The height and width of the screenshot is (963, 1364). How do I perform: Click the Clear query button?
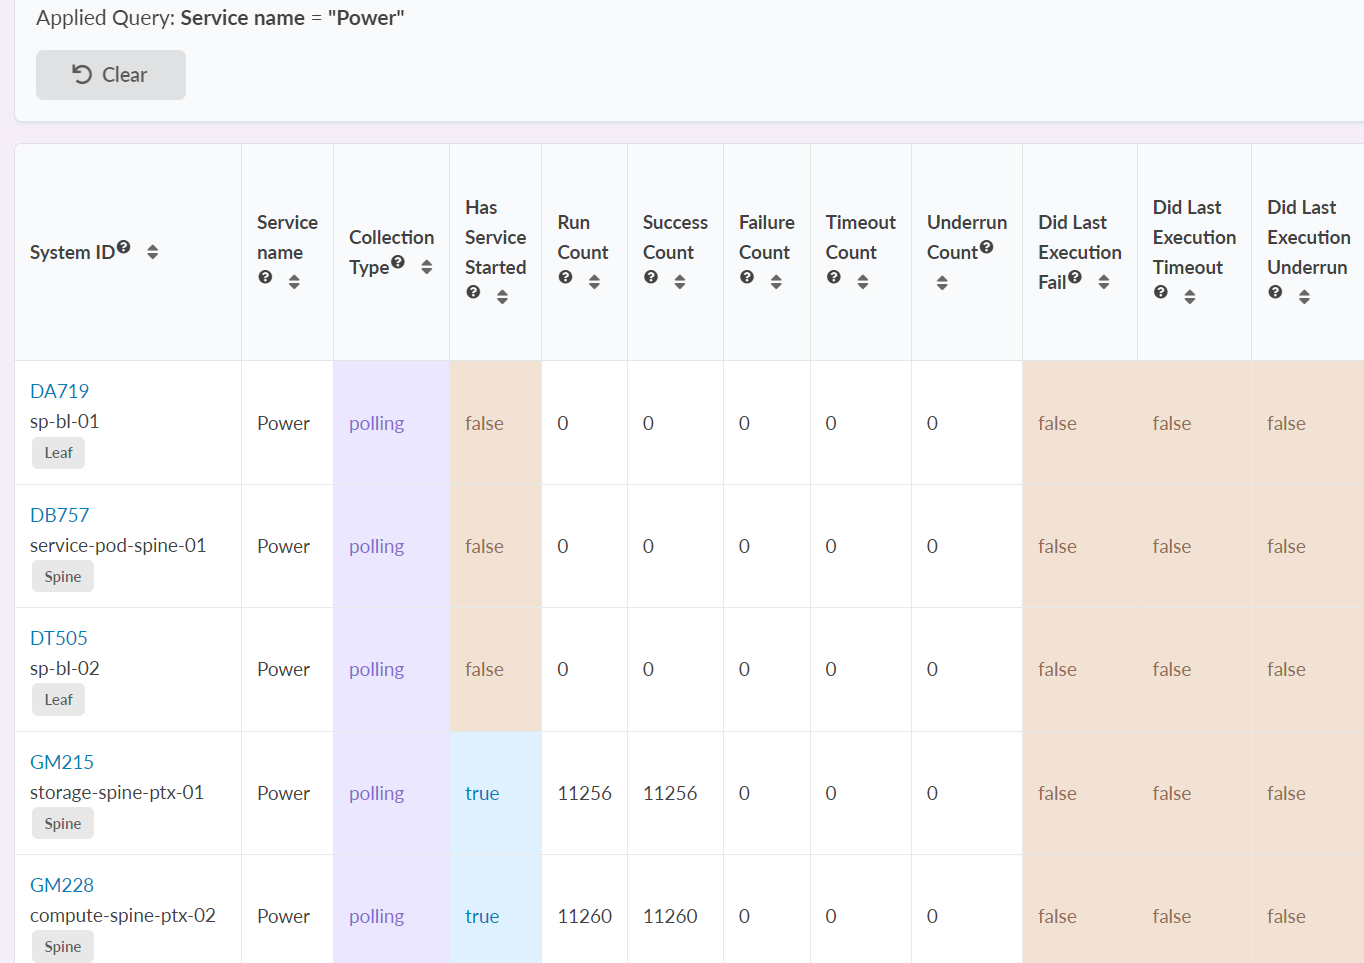pos(110,75)
